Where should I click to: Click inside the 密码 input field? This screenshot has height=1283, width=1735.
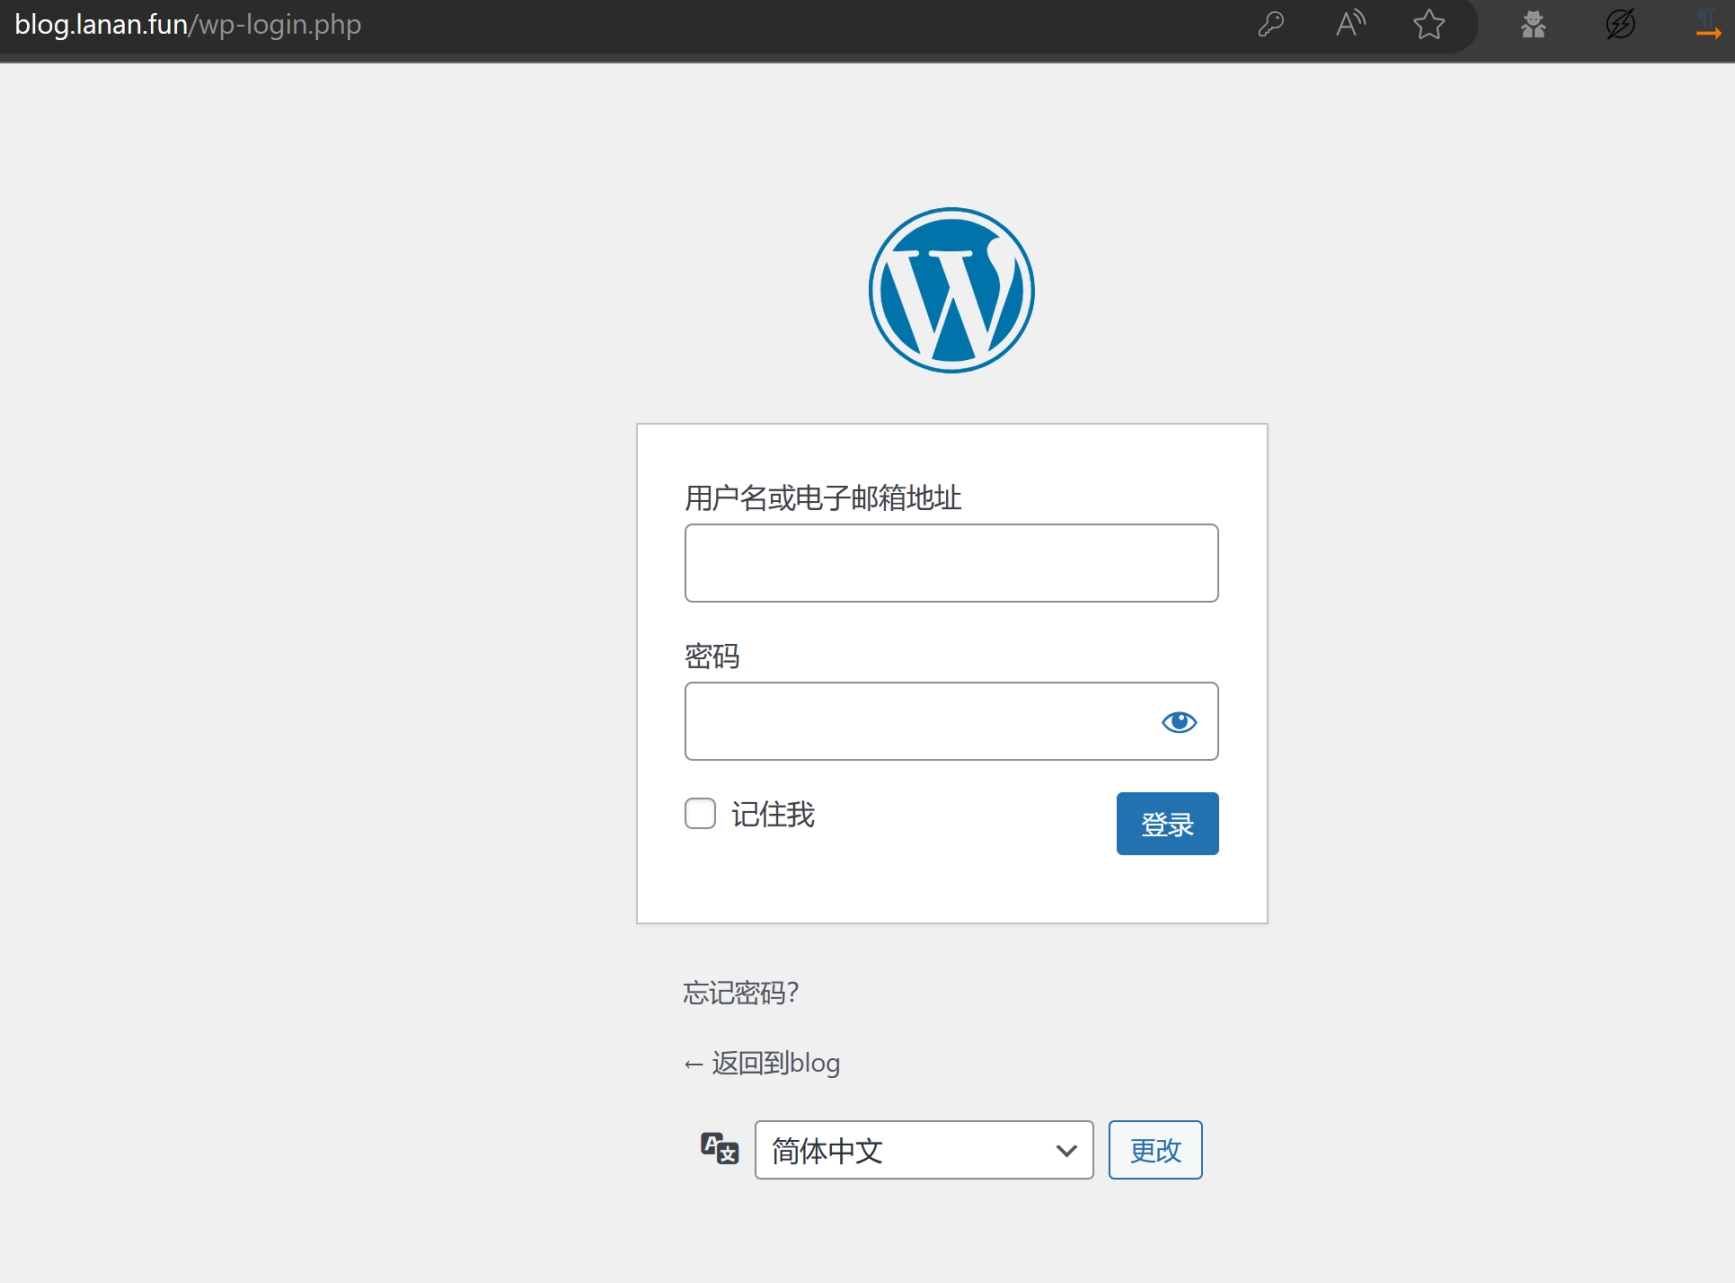click(915, 722)
